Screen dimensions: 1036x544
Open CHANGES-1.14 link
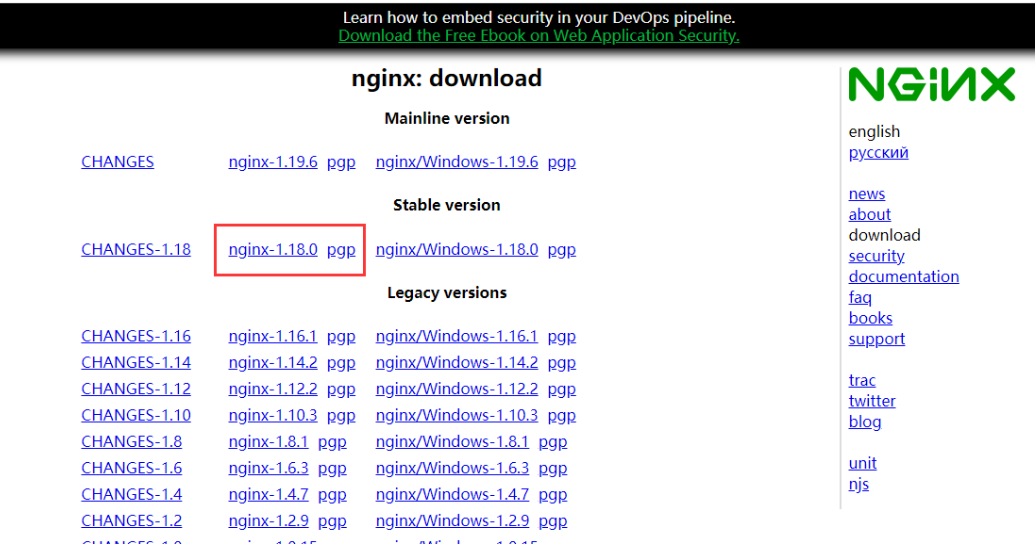click(x=136, y=363)
